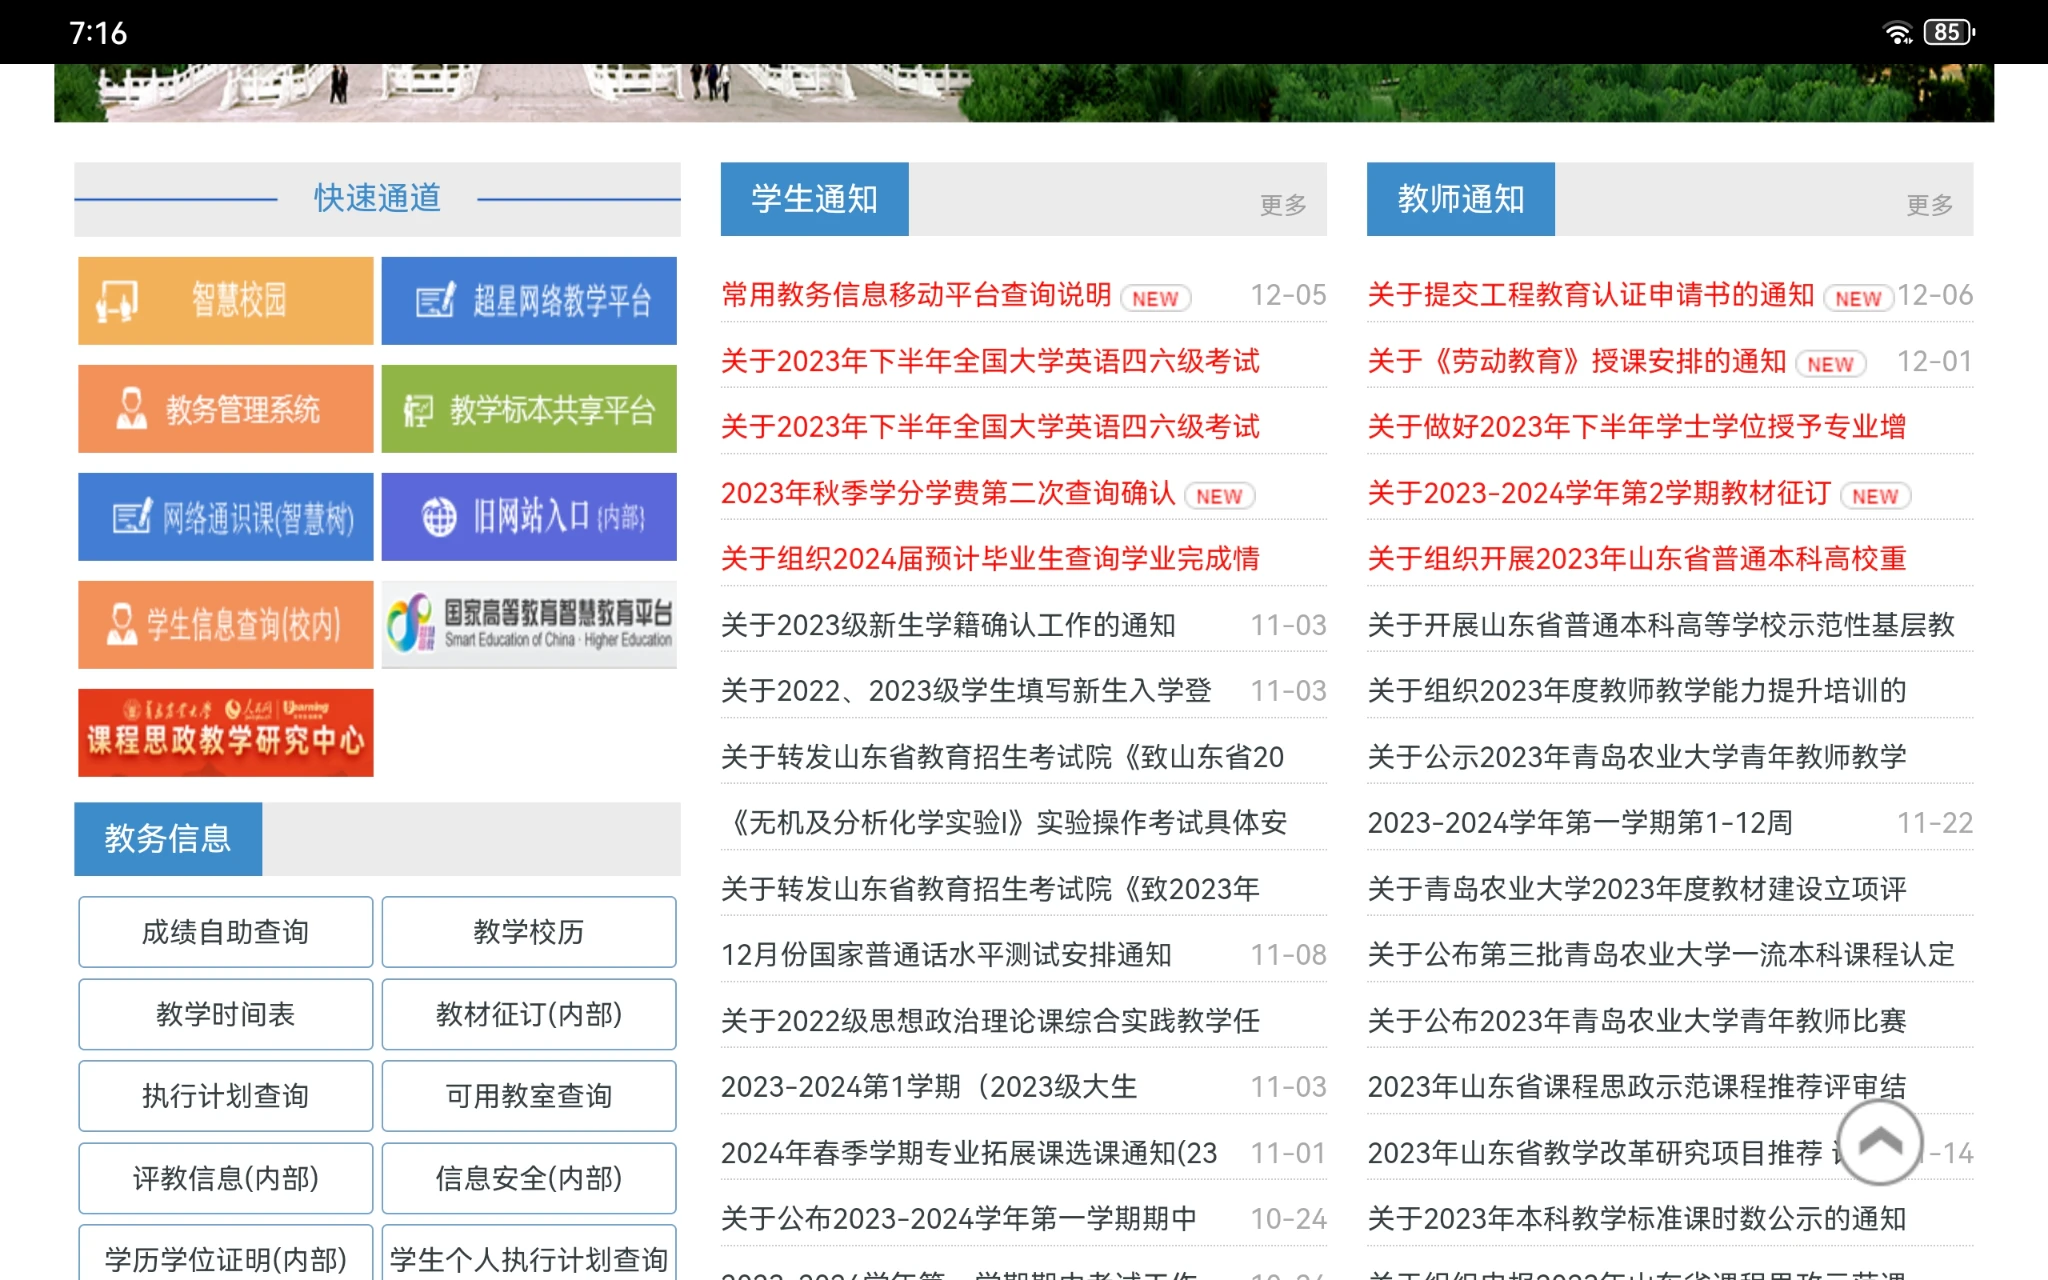Open 国家高等教育智慧教育平台 banner
Image resolution: width=2048 pixels, height=1280 pixels.
[x=528, y=624]
